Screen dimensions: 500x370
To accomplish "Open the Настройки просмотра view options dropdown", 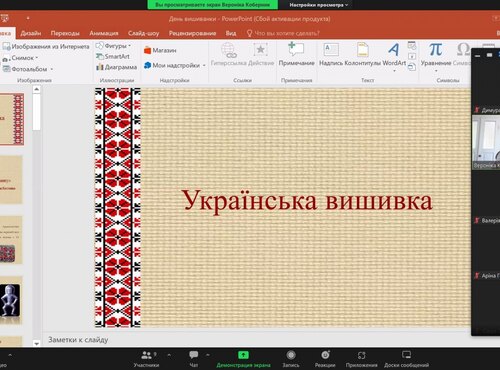I will point(318,5).
